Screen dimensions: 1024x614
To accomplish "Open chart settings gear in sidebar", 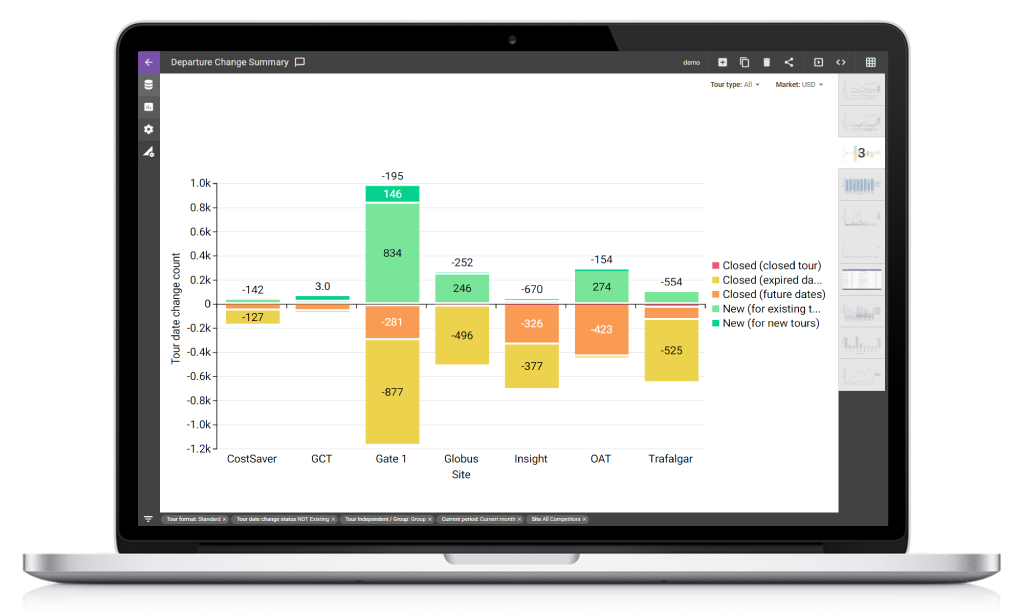I will pos(149,129).
